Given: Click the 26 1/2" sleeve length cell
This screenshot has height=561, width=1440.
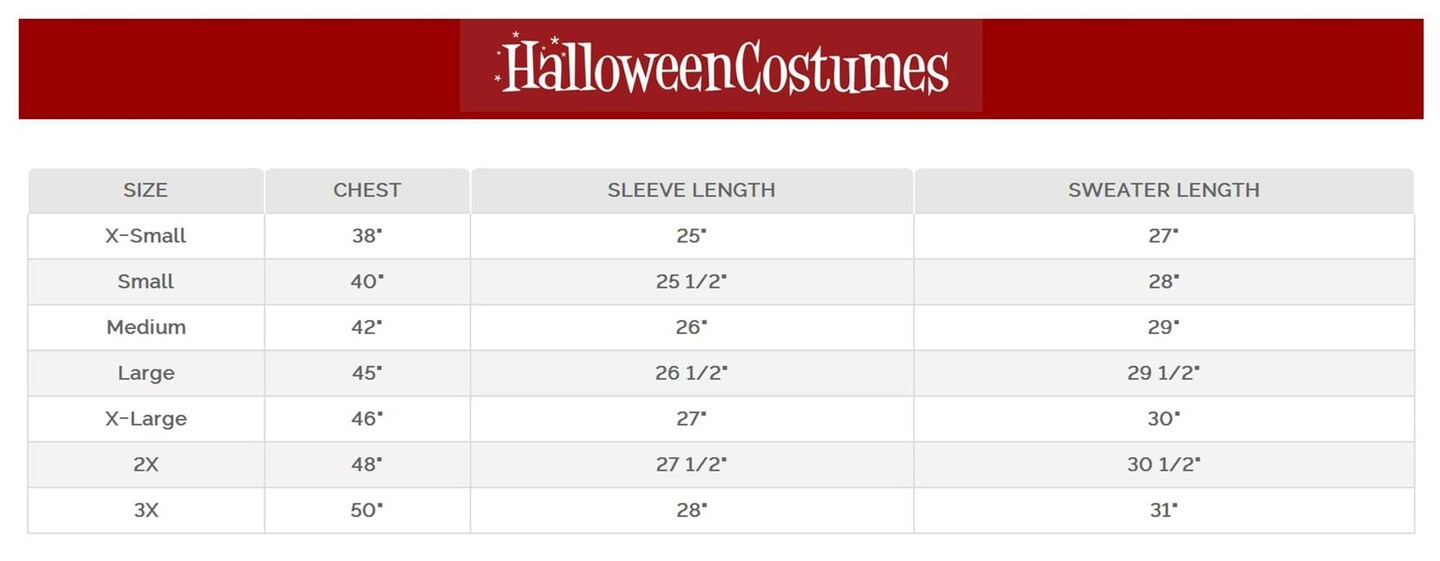Looking at the screenshot, I should (x=691, y=373).
